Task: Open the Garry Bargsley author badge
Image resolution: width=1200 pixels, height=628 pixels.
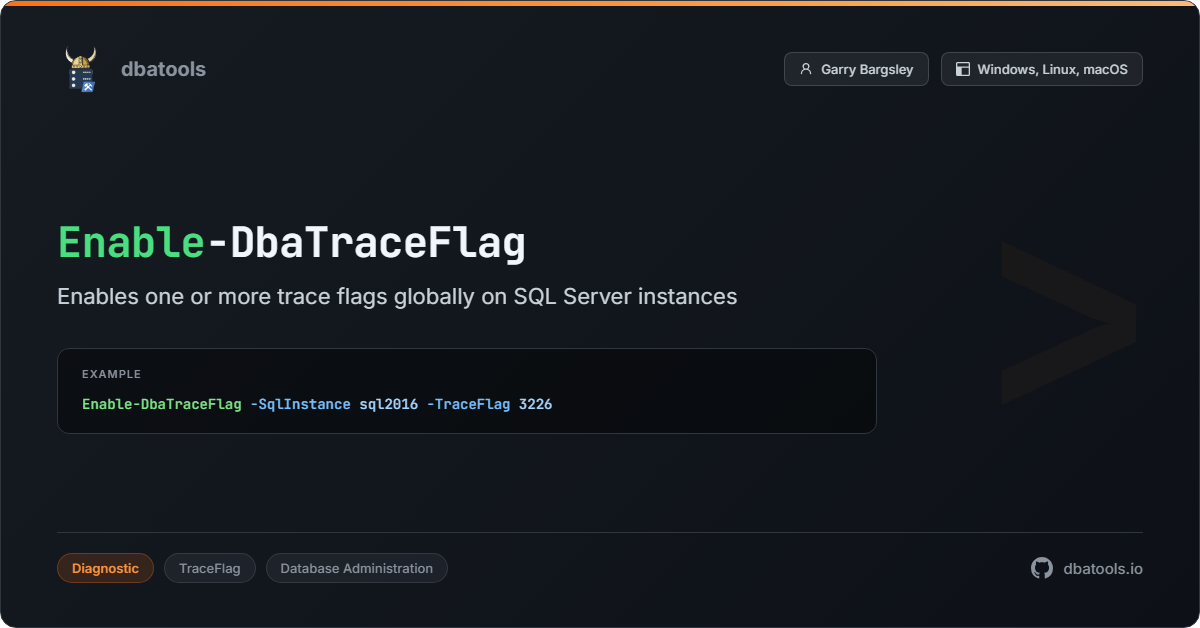Action: pos(856,70)
